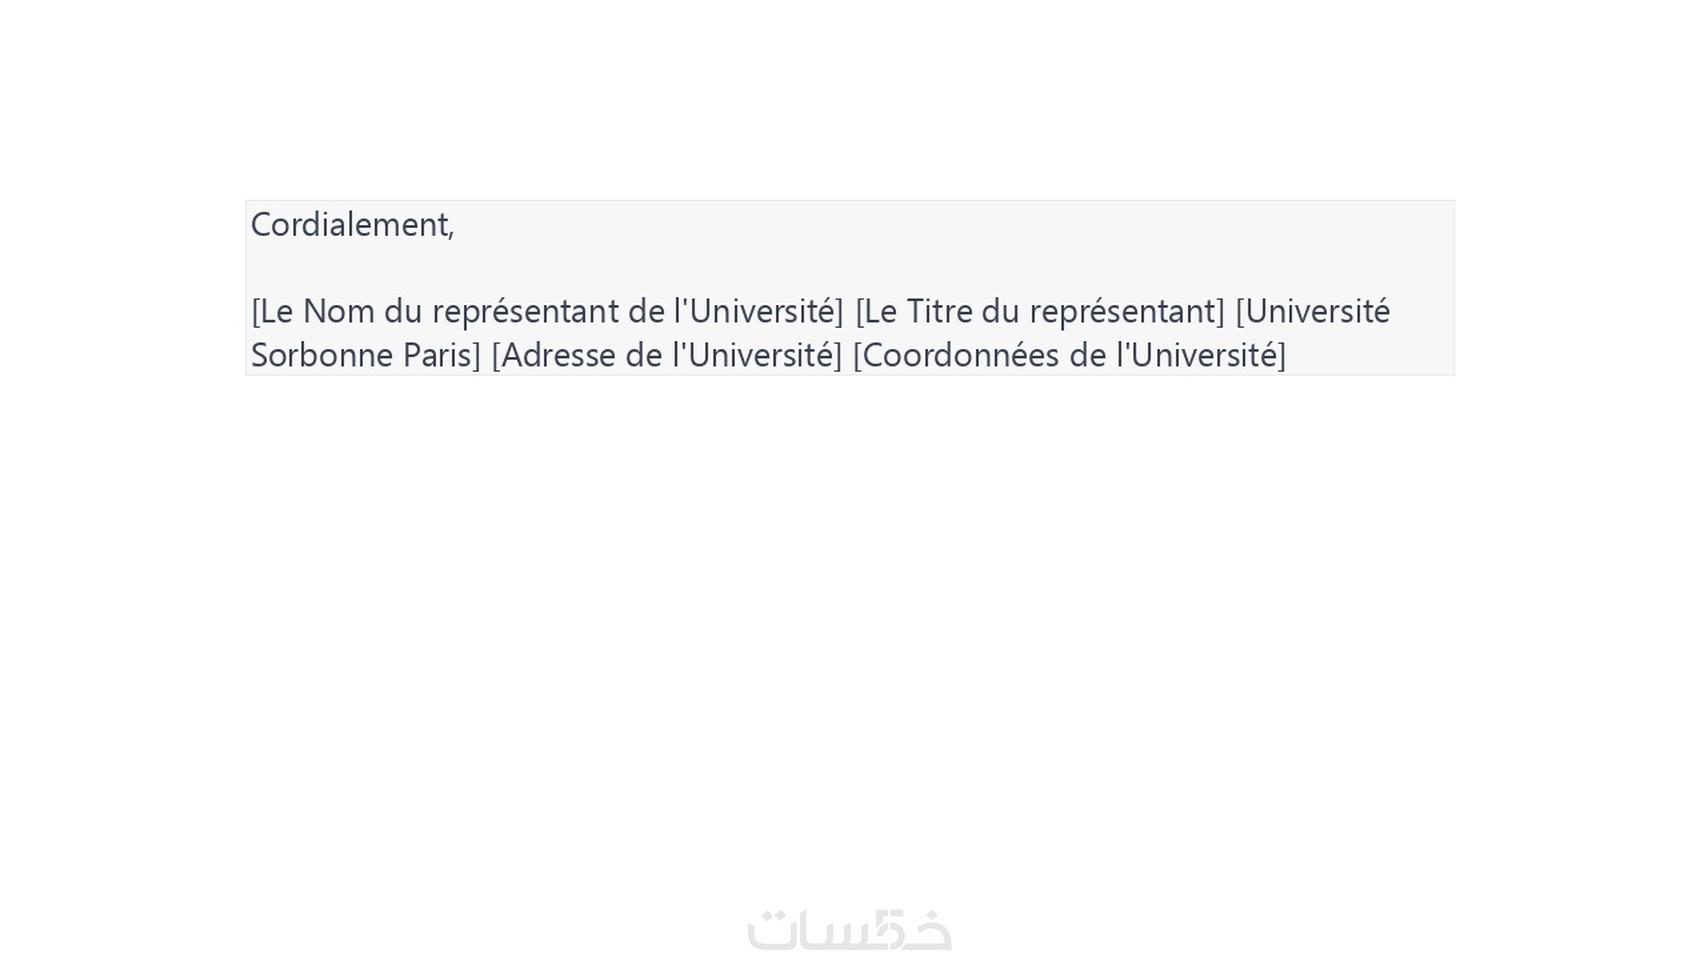Click the word "Cordialement"
Viewport: 1700px width, 970px height.
350,225
